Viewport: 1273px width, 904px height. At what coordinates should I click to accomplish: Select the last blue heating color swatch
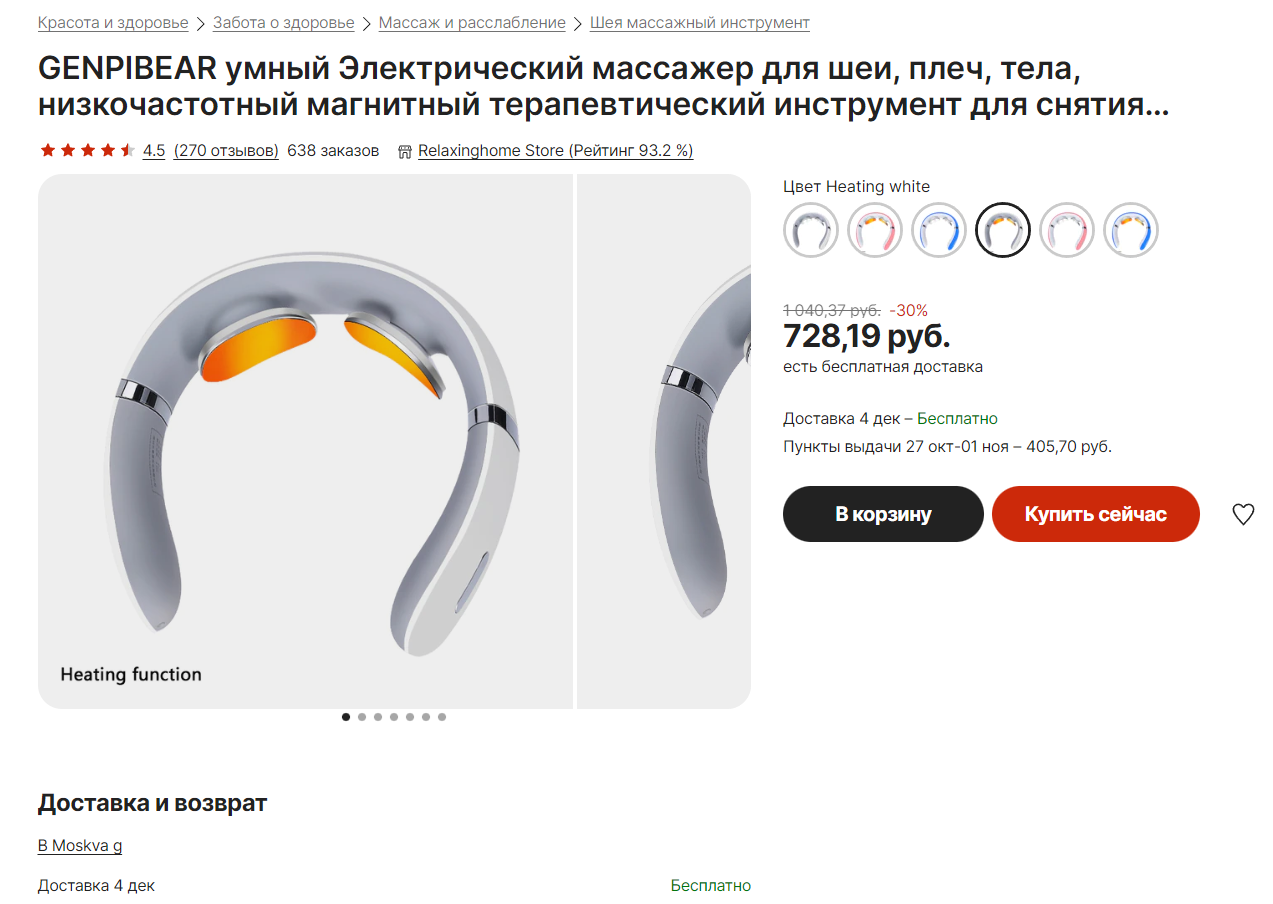(x=1131, y=230)
